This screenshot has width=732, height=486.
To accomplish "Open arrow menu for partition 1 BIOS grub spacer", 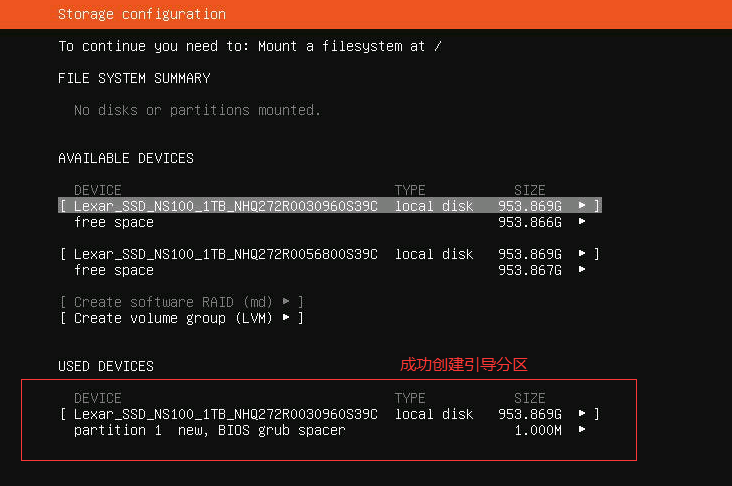I will pyautogui.click(x=582, y=430).
